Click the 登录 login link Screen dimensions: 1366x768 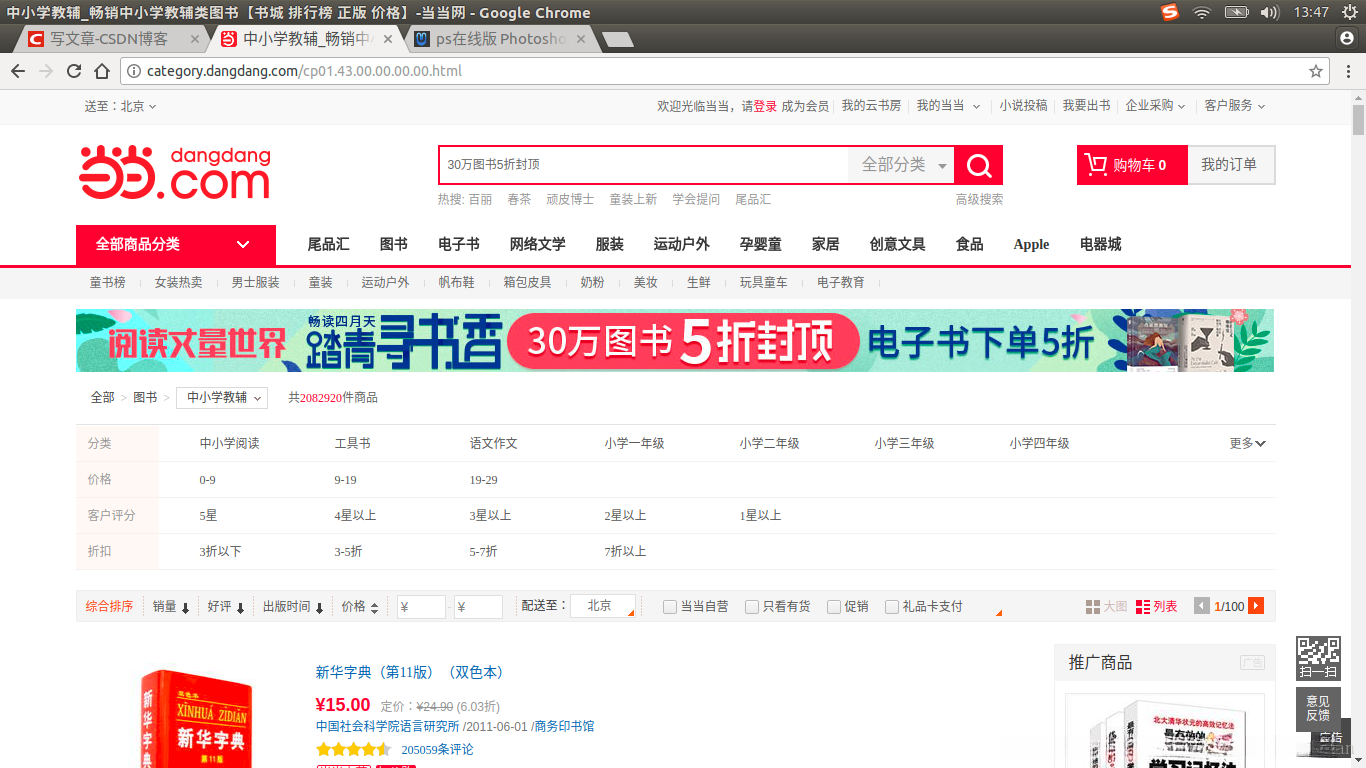coord(765,106)
